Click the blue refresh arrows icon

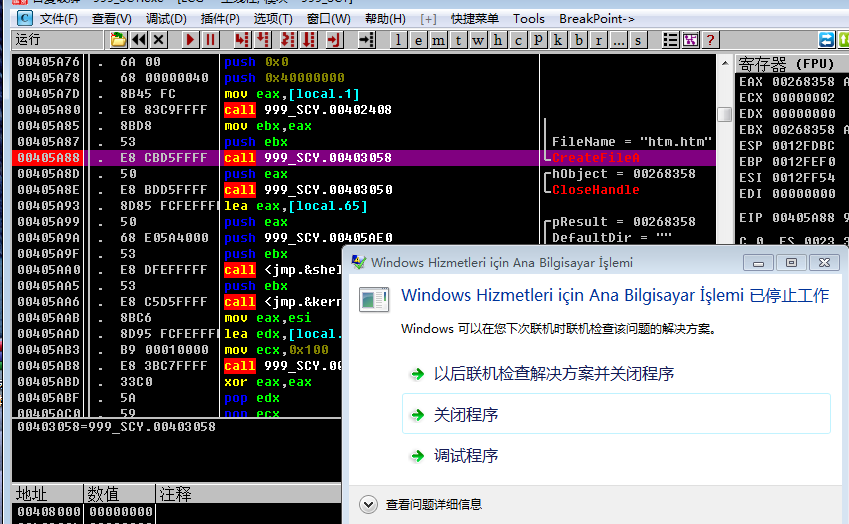(826, 40)
